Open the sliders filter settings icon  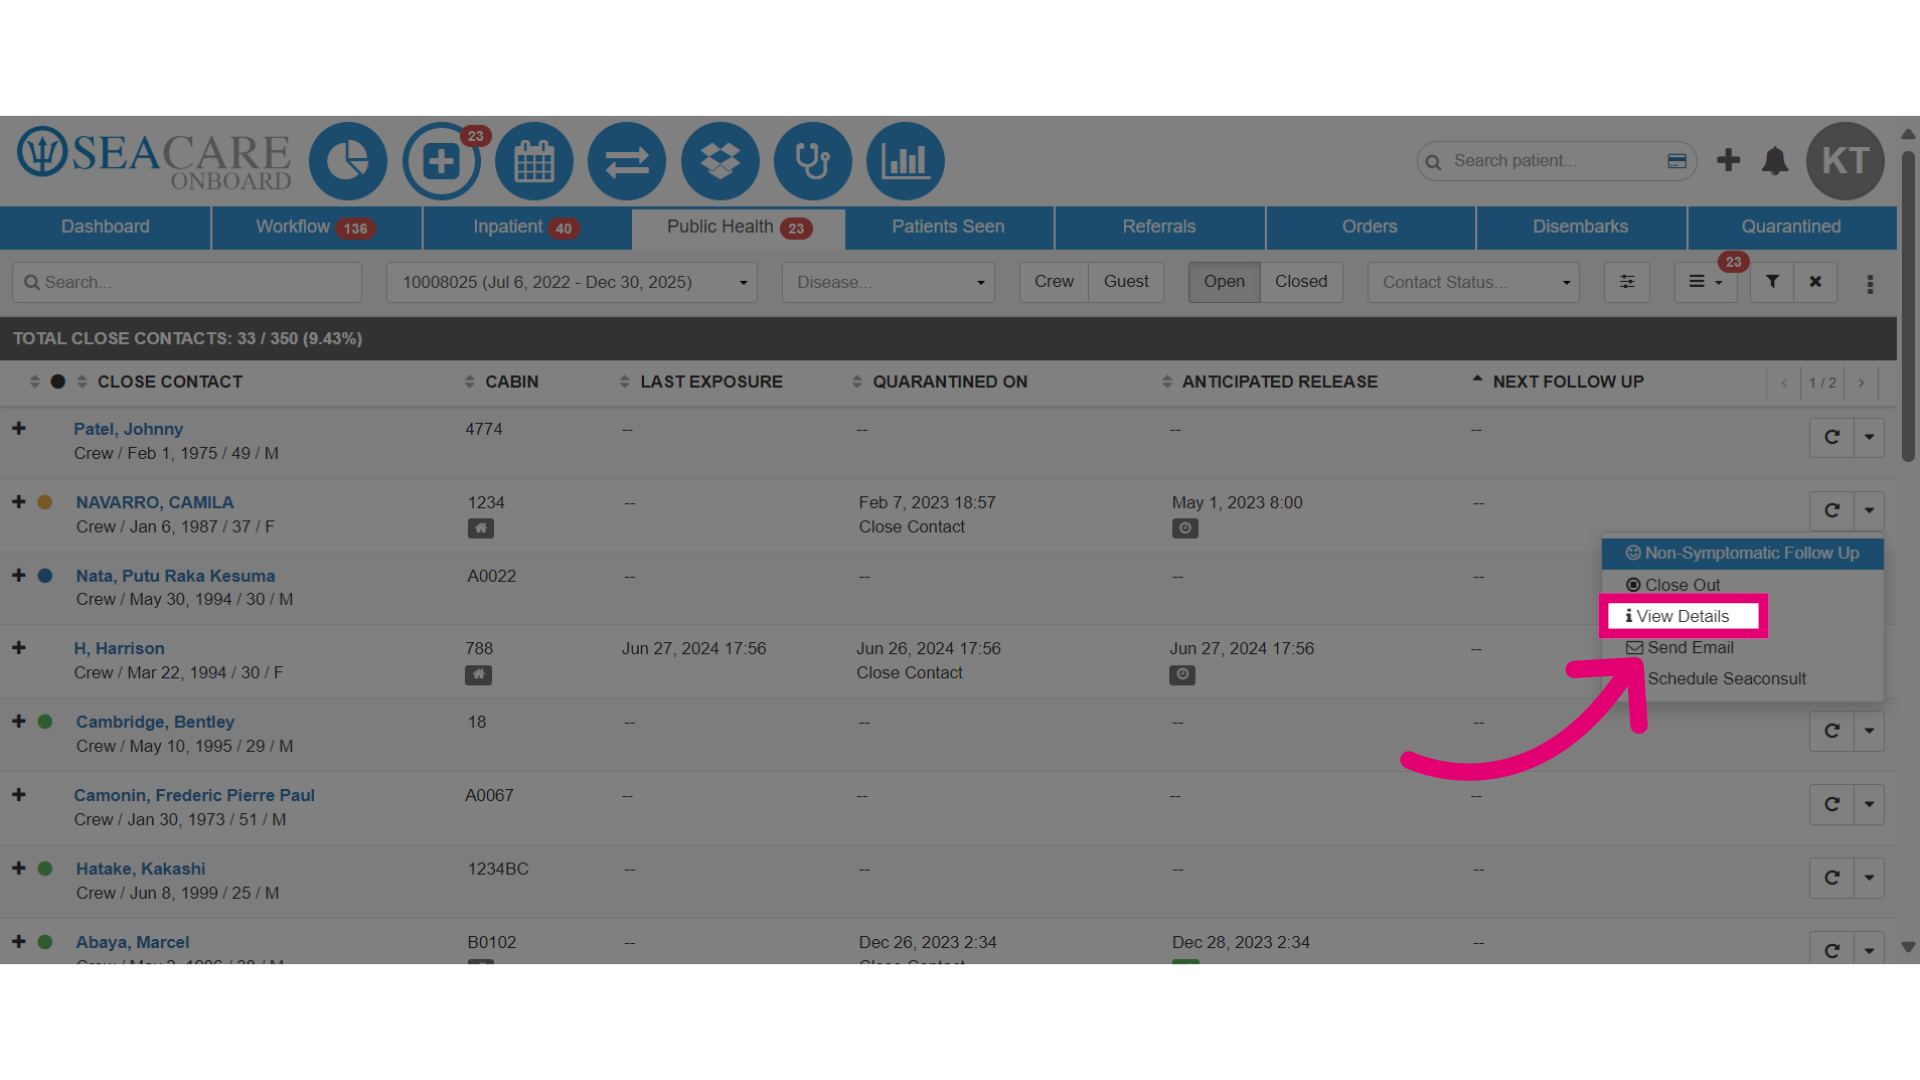(1627, 282)
